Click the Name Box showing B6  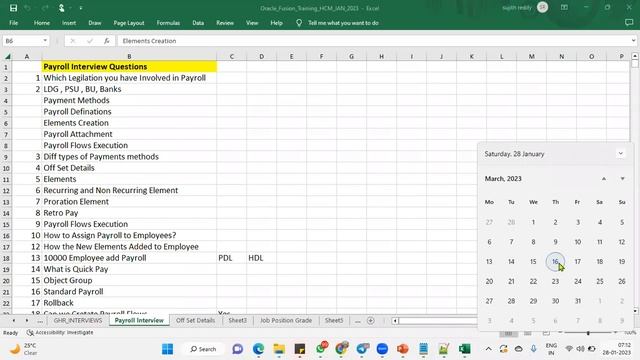[x=22, y=41]
